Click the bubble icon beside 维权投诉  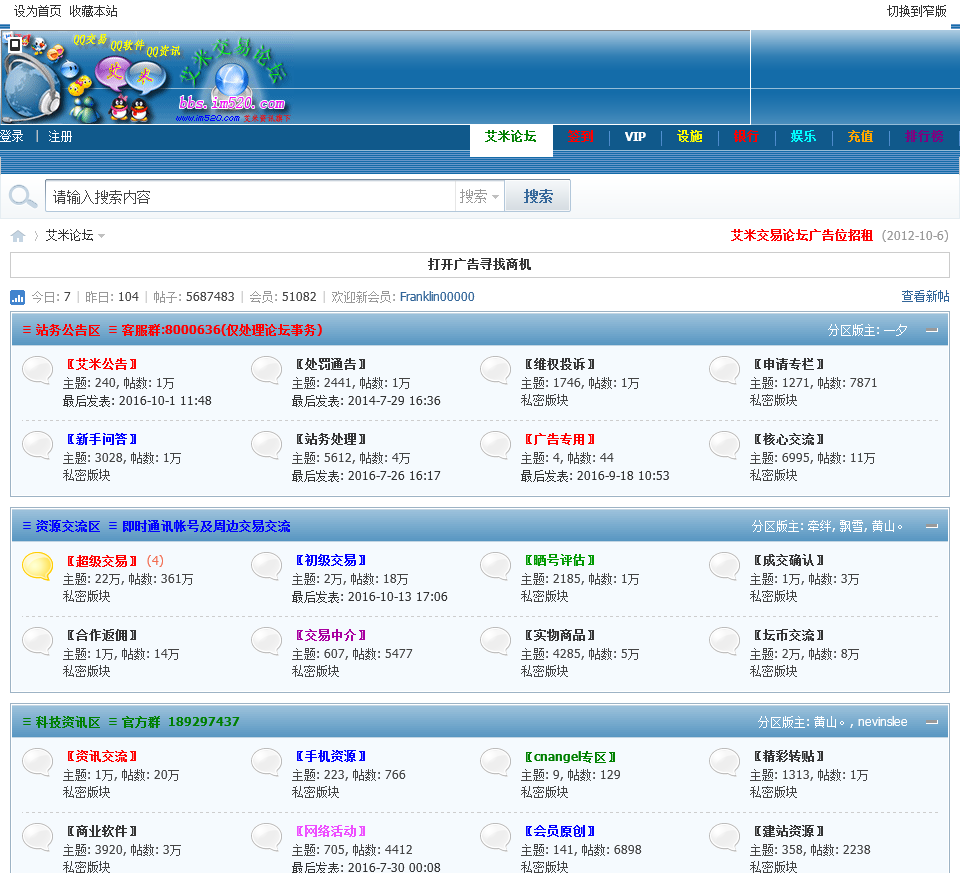[x=495, y=370]
